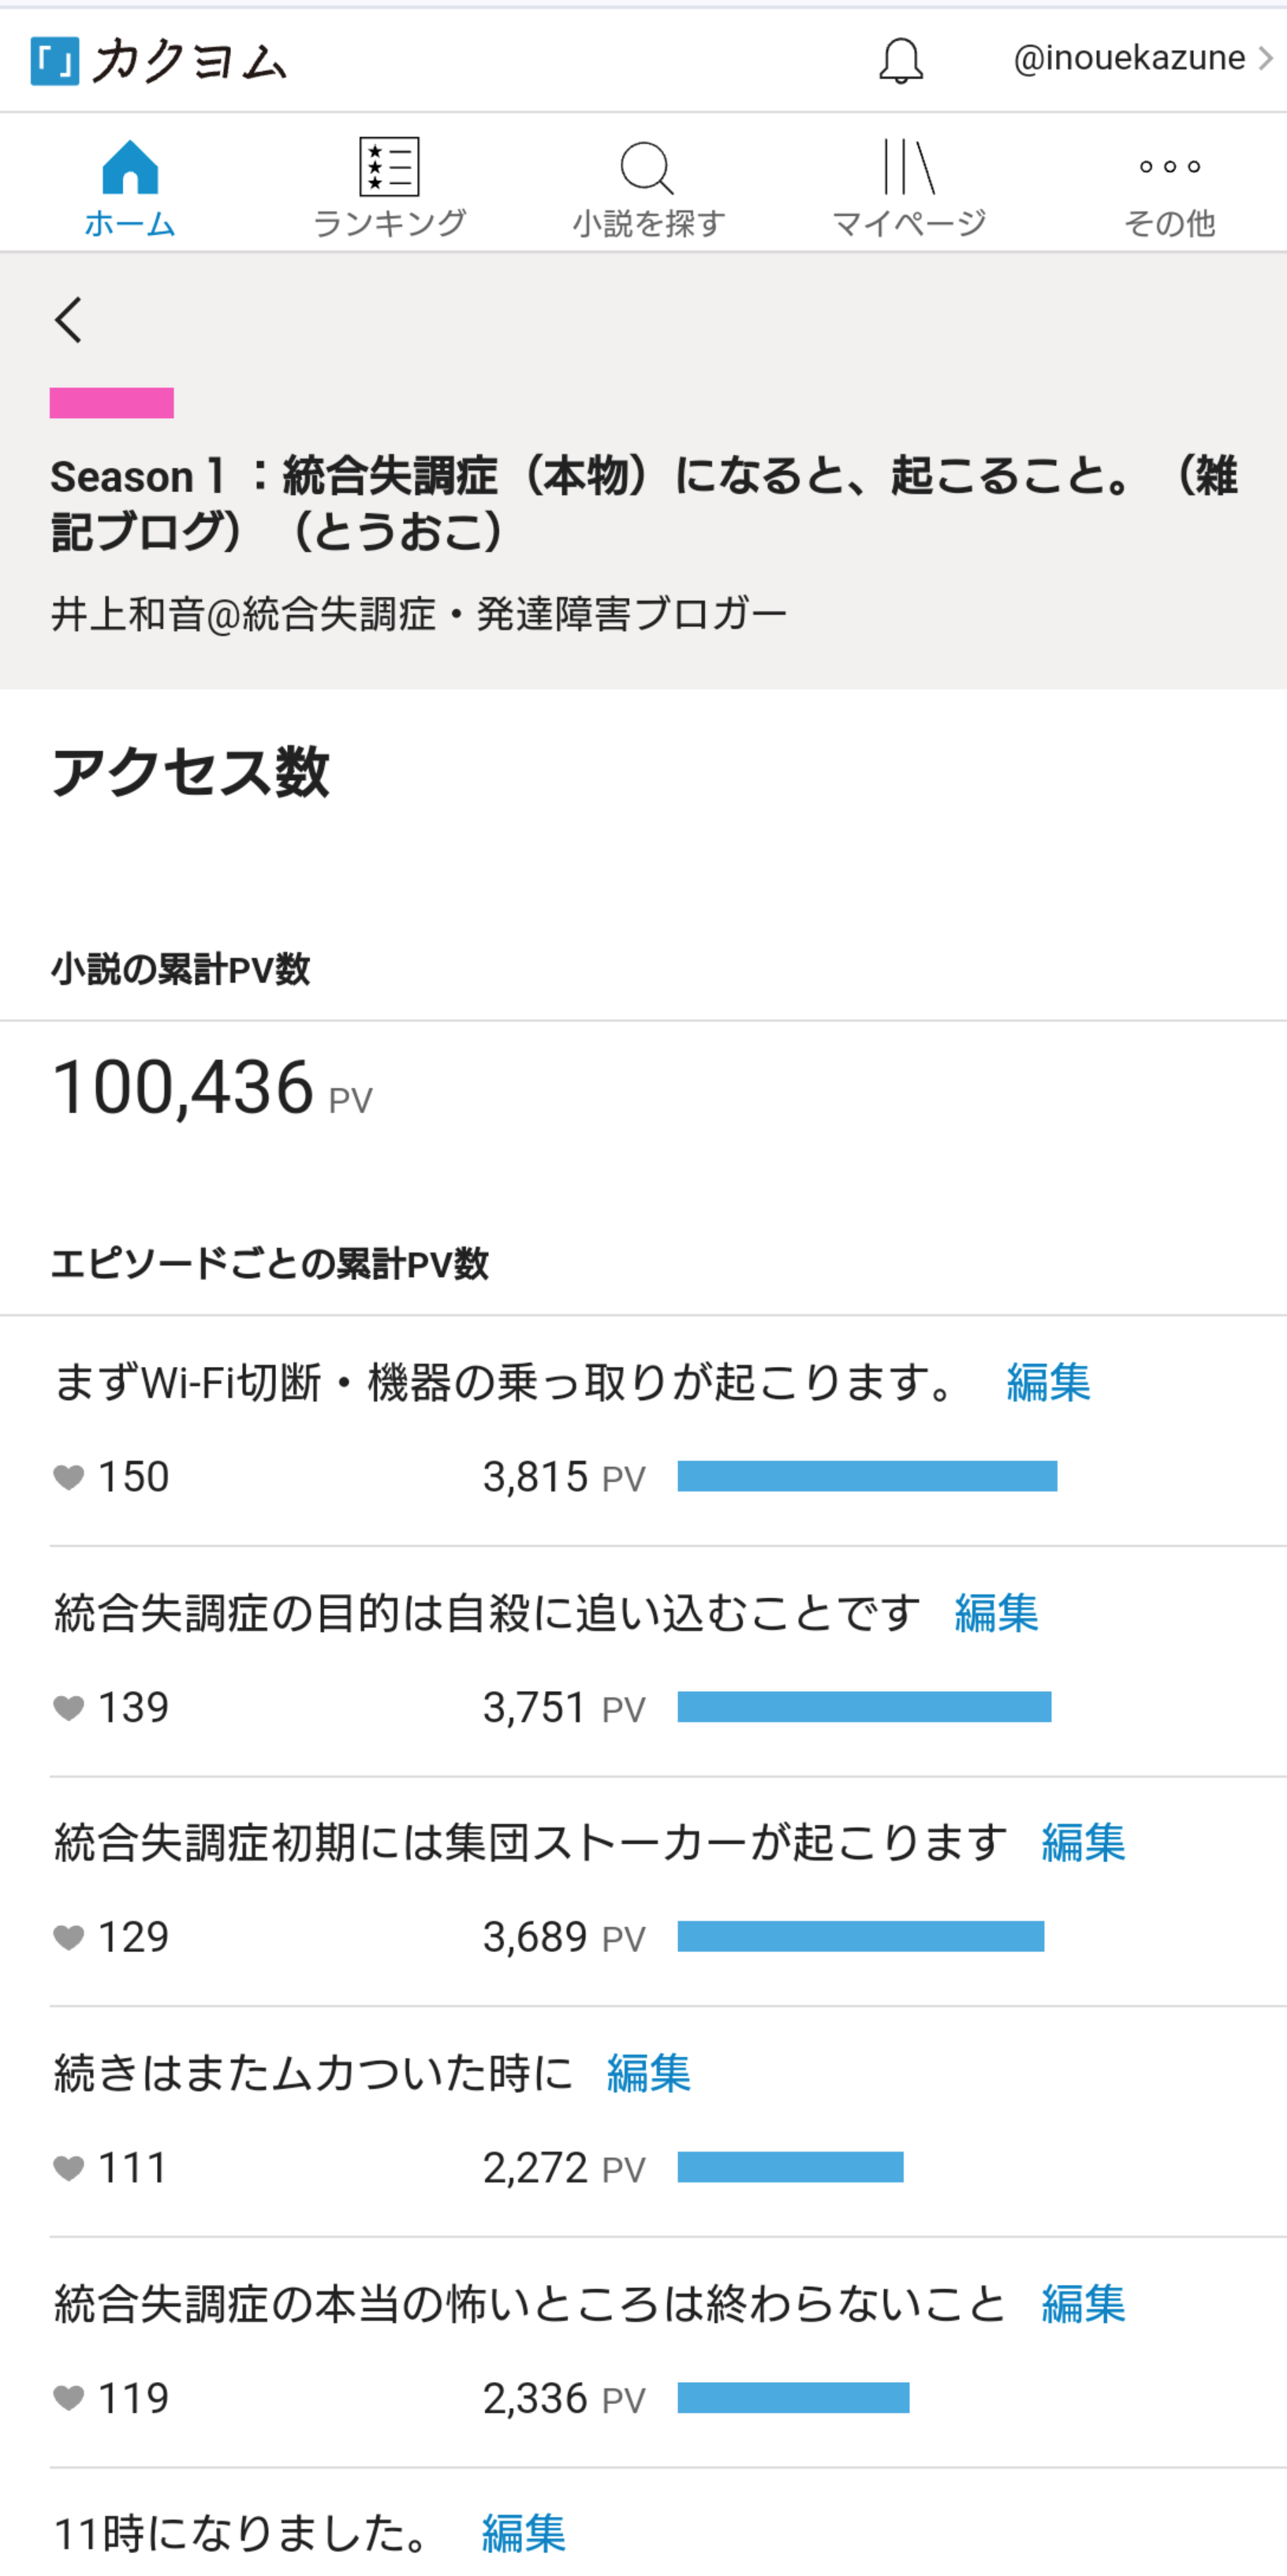Edit the Wi-Fi切断 episode
Viewport: 1287px width, 2576px height.
[1047, 1382]
